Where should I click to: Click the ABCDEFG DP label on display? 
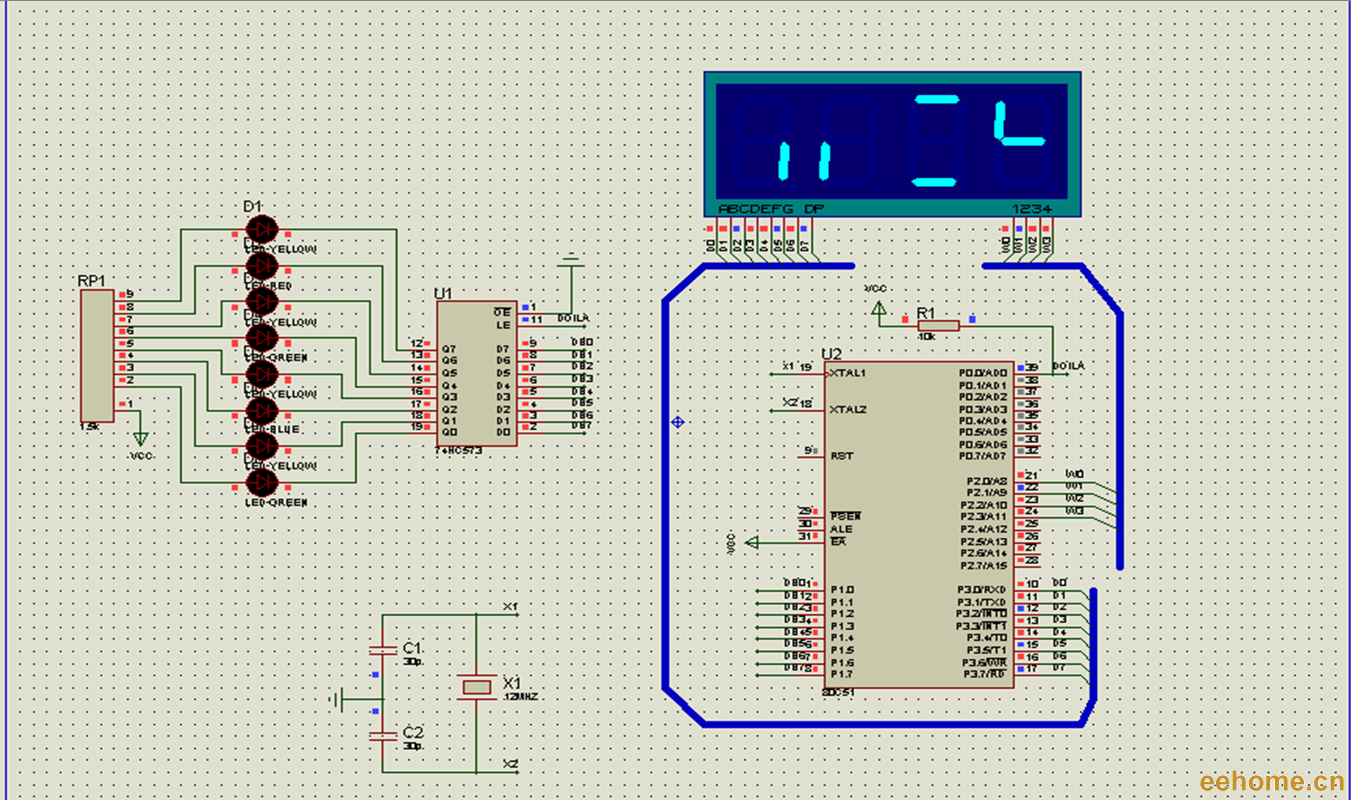point(771,208)
